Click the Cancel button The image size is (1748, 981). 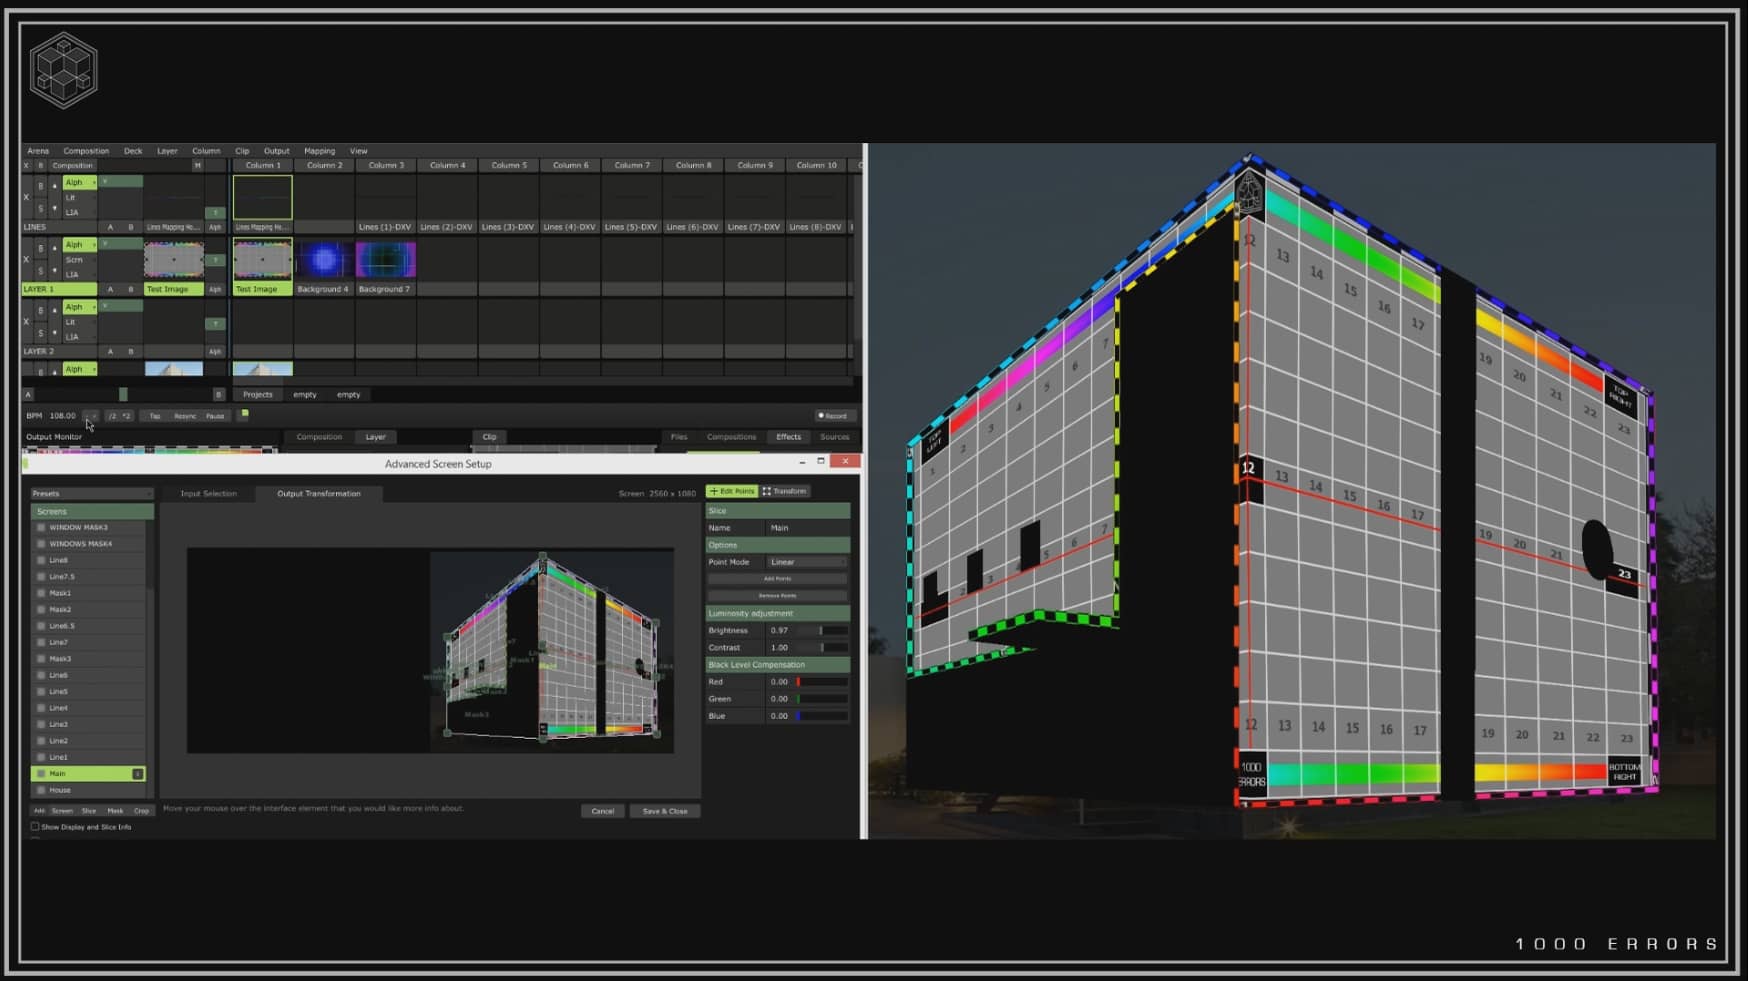point(602,811)
